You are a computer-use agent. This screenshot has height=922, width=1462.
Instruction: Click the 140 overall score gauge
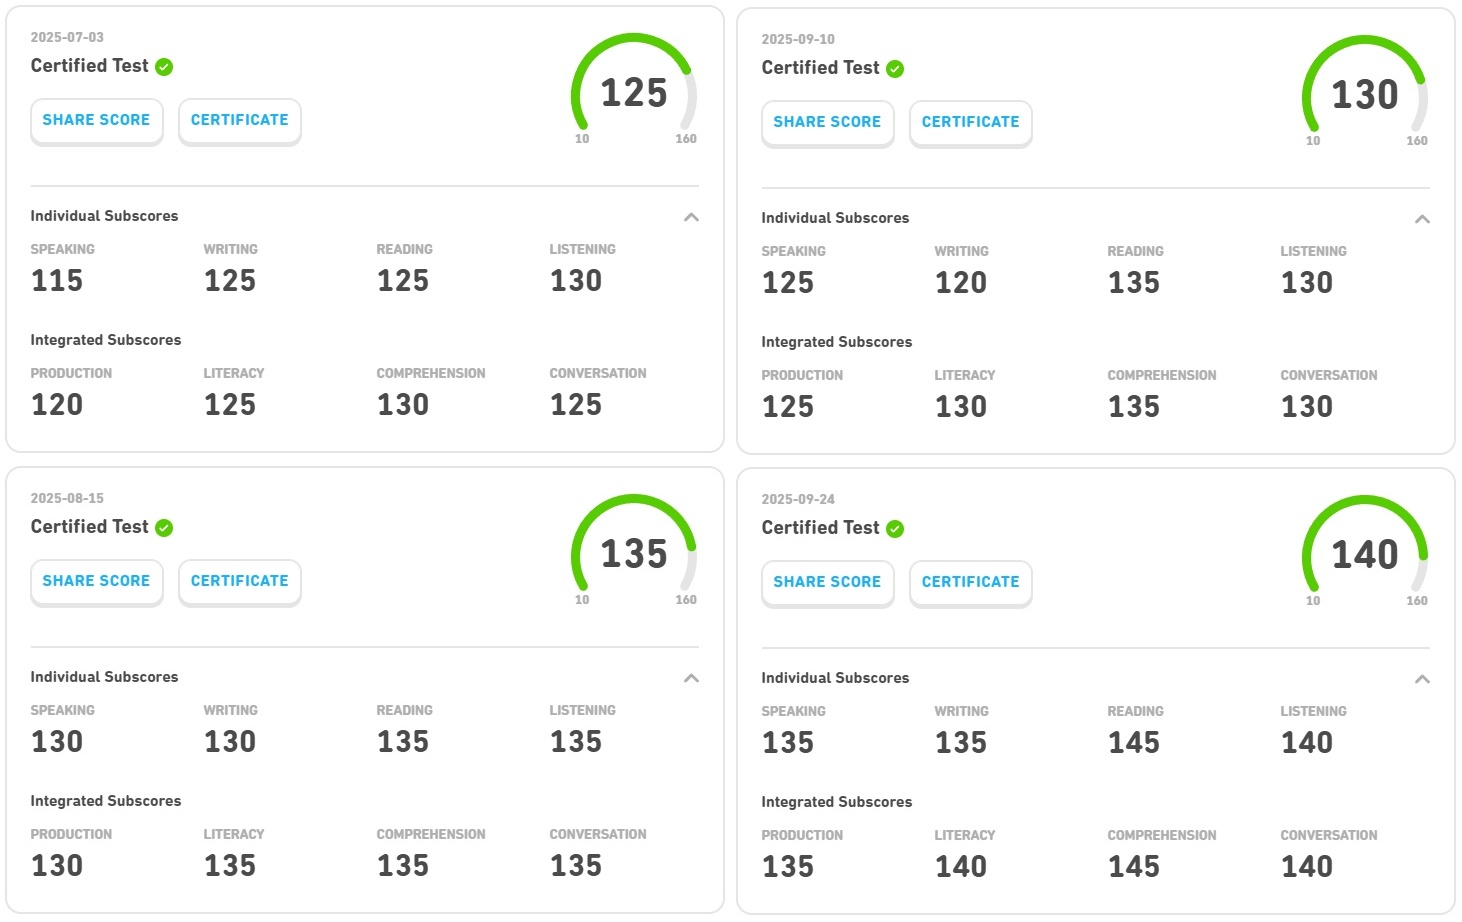pos(1365,554)
